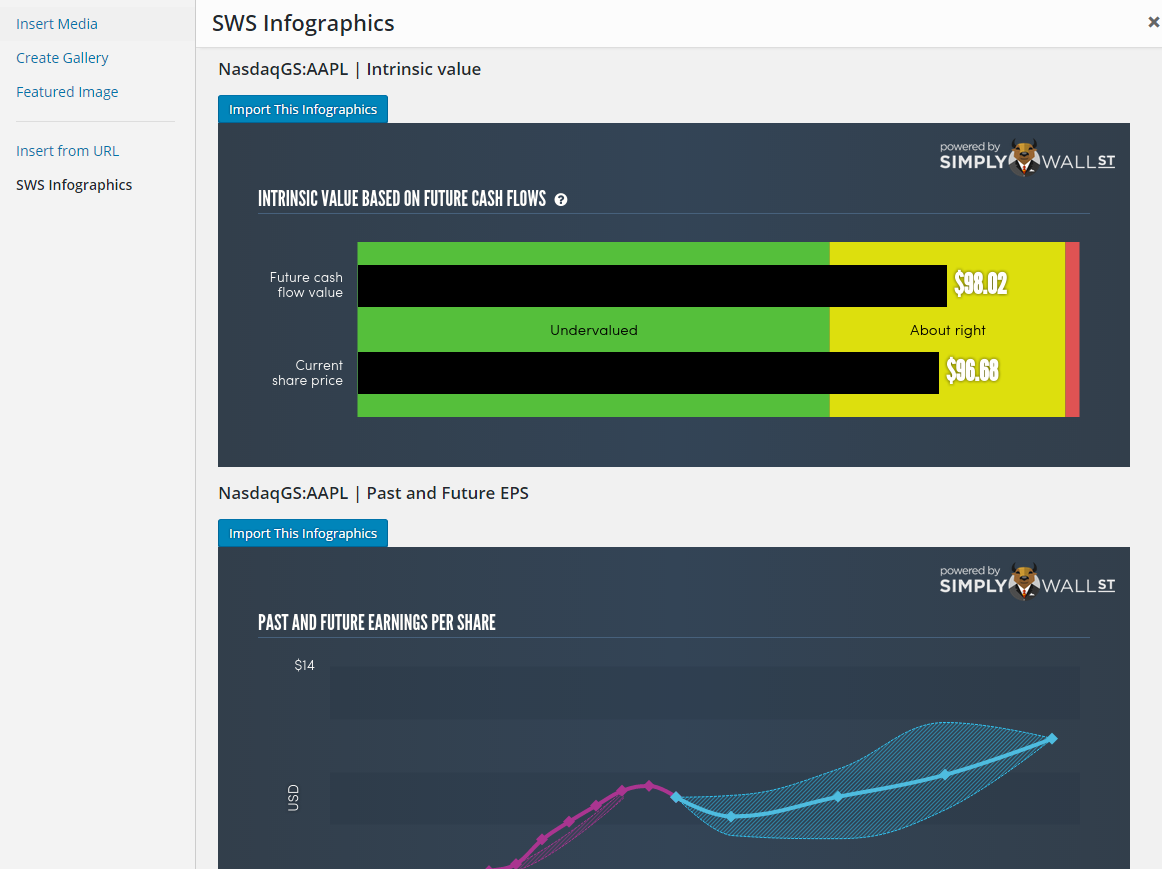Select SWS Infographics sidebar item

coord(74,185)
